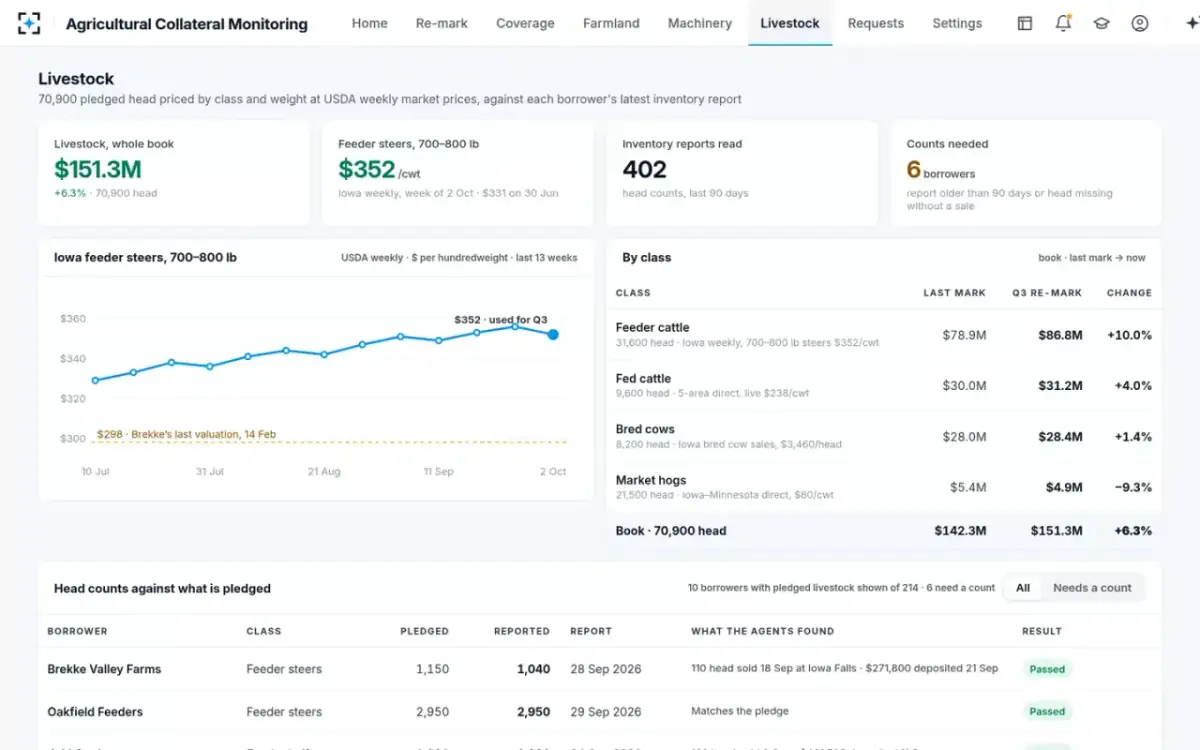
Task: Click the −9.3% change for Market hogs
Action: point(1134,487)
